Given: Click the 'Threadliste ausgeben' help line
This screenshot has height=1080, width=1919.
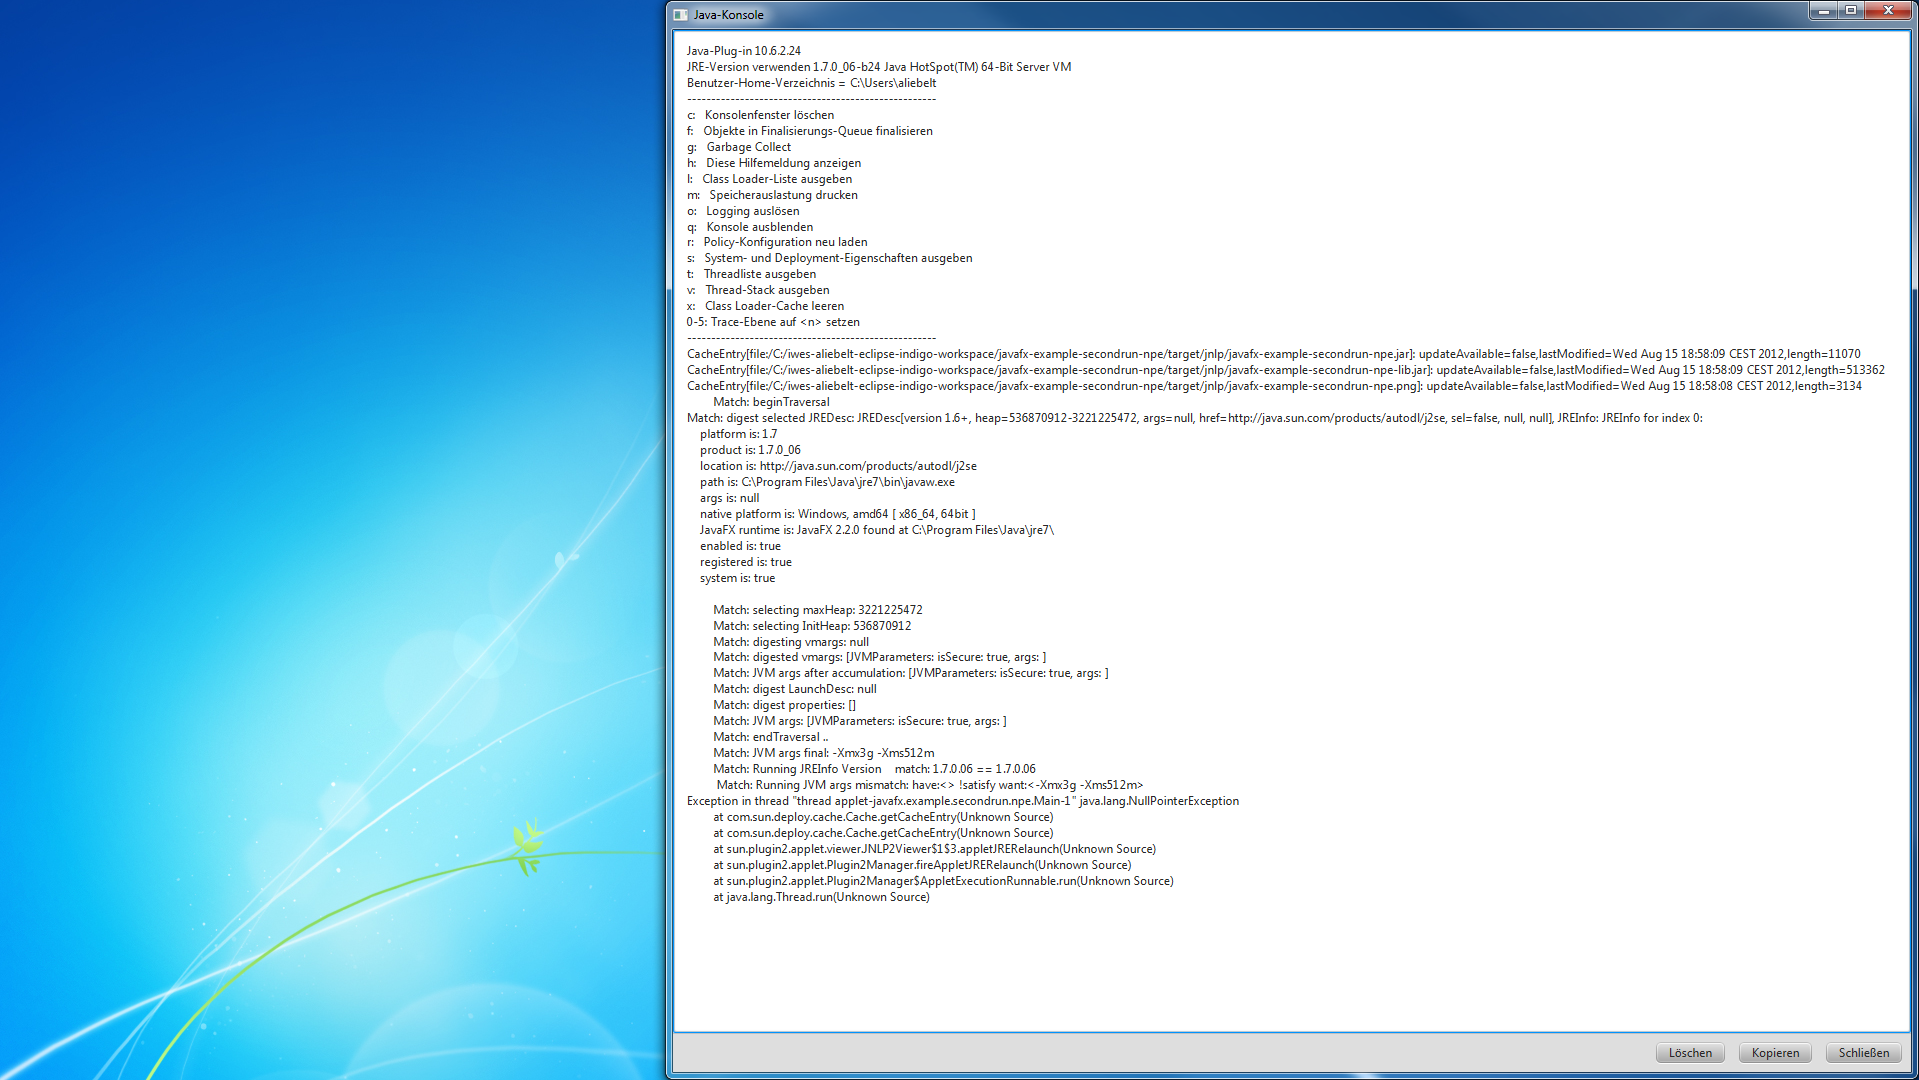Looking at the screenshot, I should click(x=759, y=274).
